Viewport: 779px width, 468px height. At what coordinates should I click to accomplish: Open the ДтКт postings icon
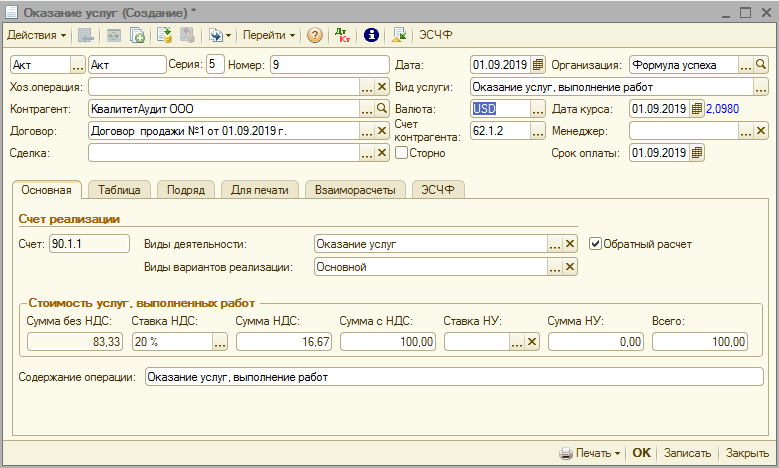pyautogui.click(x=343, y=35)
